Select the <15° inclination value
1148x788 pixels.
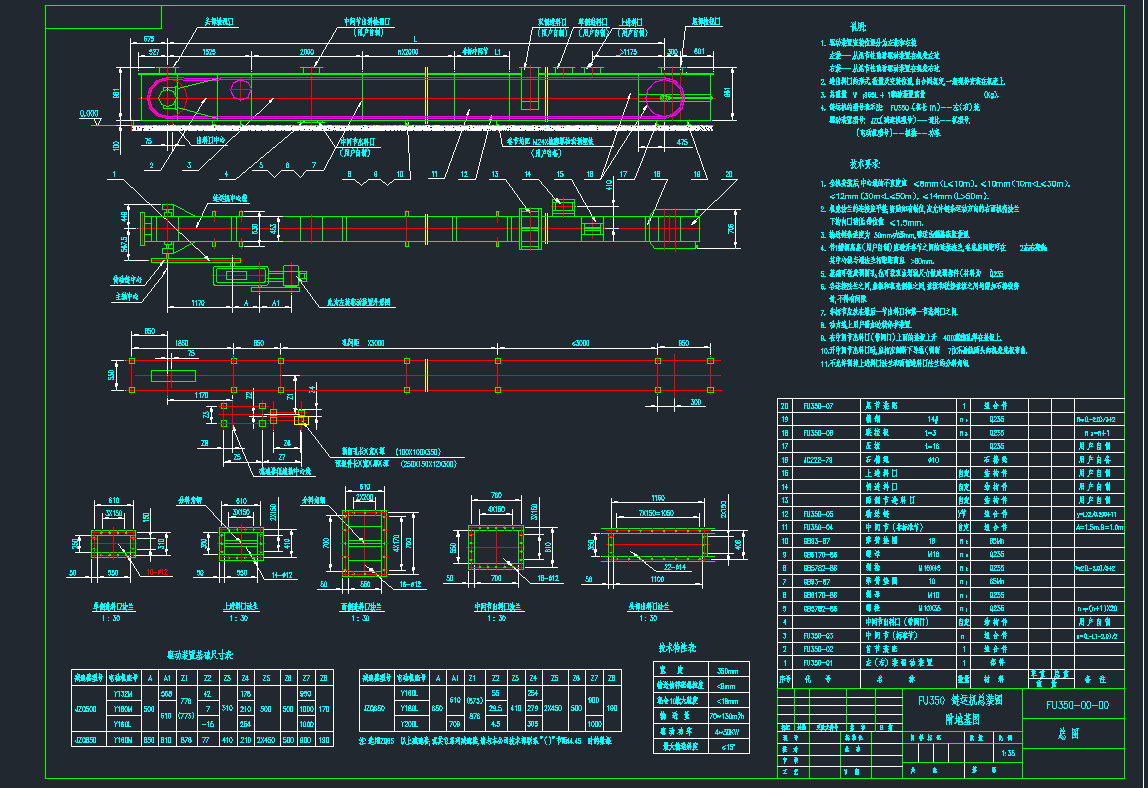[x=728, y=747]
